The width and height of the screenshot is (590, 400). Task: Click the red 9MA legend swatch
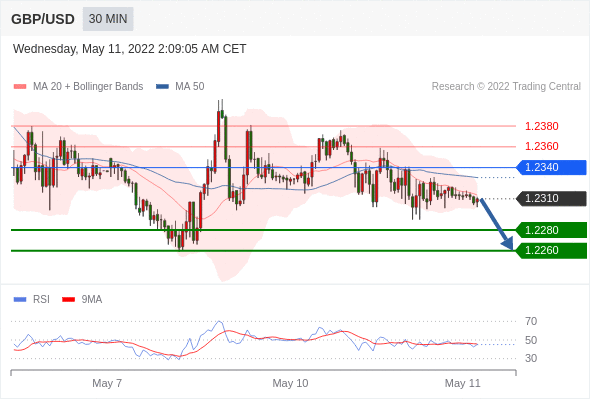click(68, 300)
